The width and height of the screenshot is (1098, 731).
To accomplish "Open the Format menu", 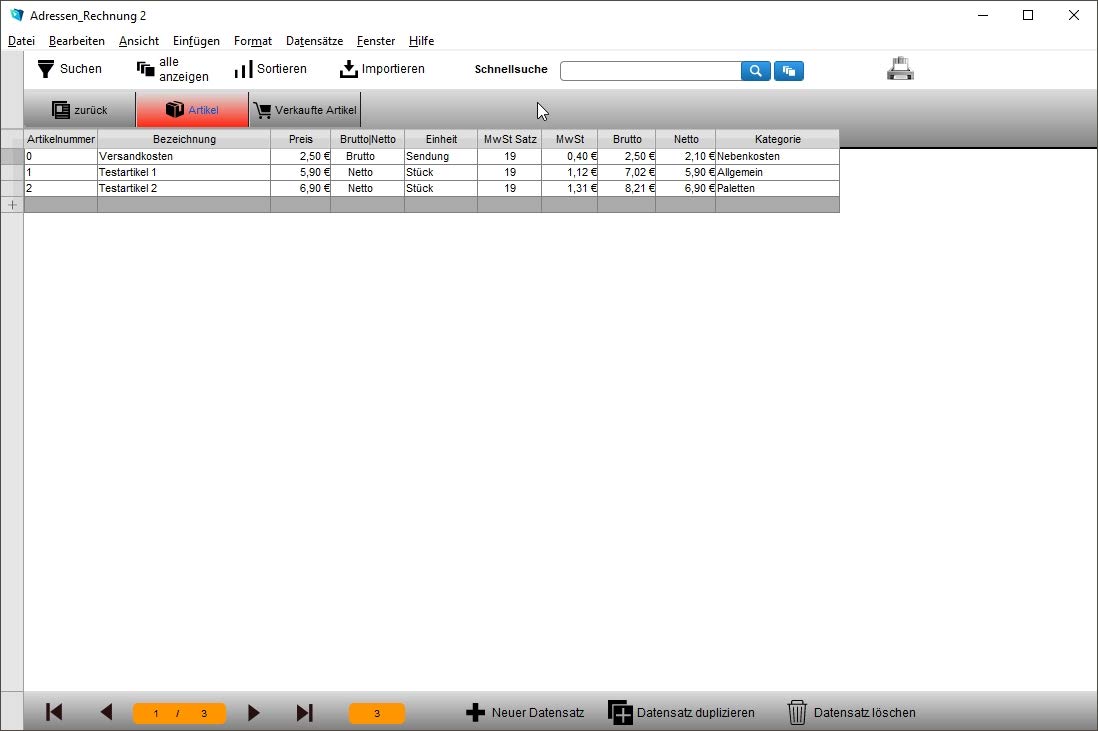I will (253, 41).
